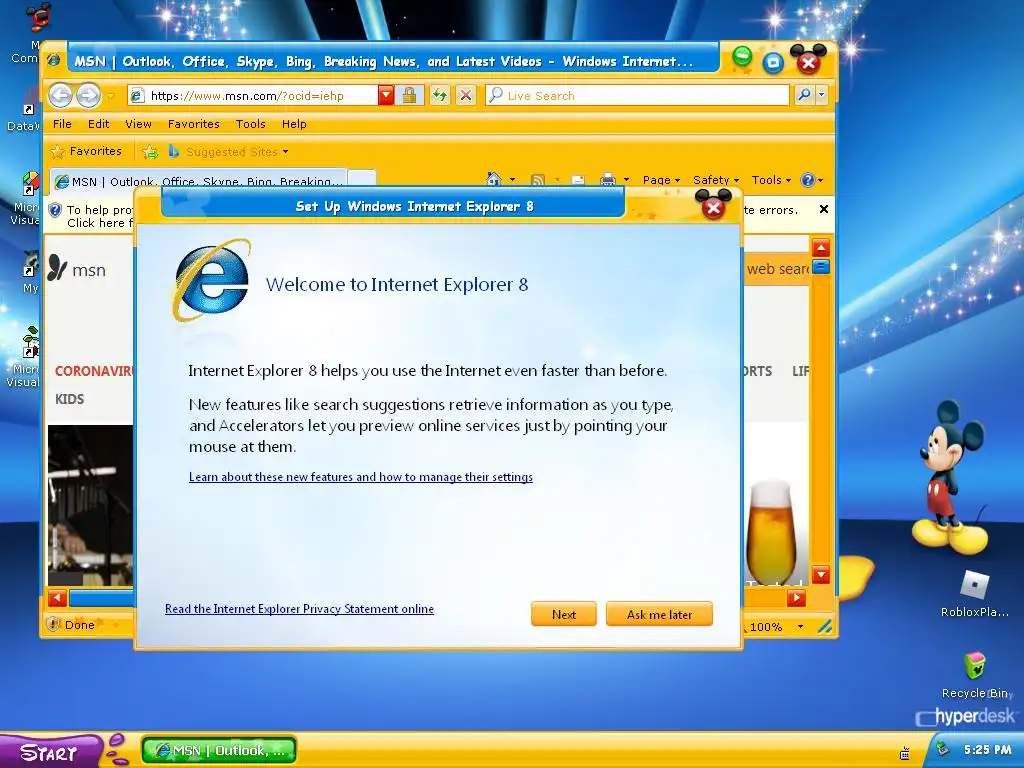
Task: Open the Favorites star button
Action: (x=87, y=152)
